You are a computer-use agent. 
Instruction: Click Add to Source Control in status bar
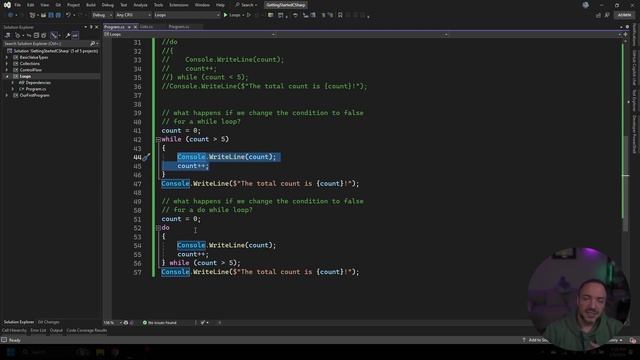536,340
